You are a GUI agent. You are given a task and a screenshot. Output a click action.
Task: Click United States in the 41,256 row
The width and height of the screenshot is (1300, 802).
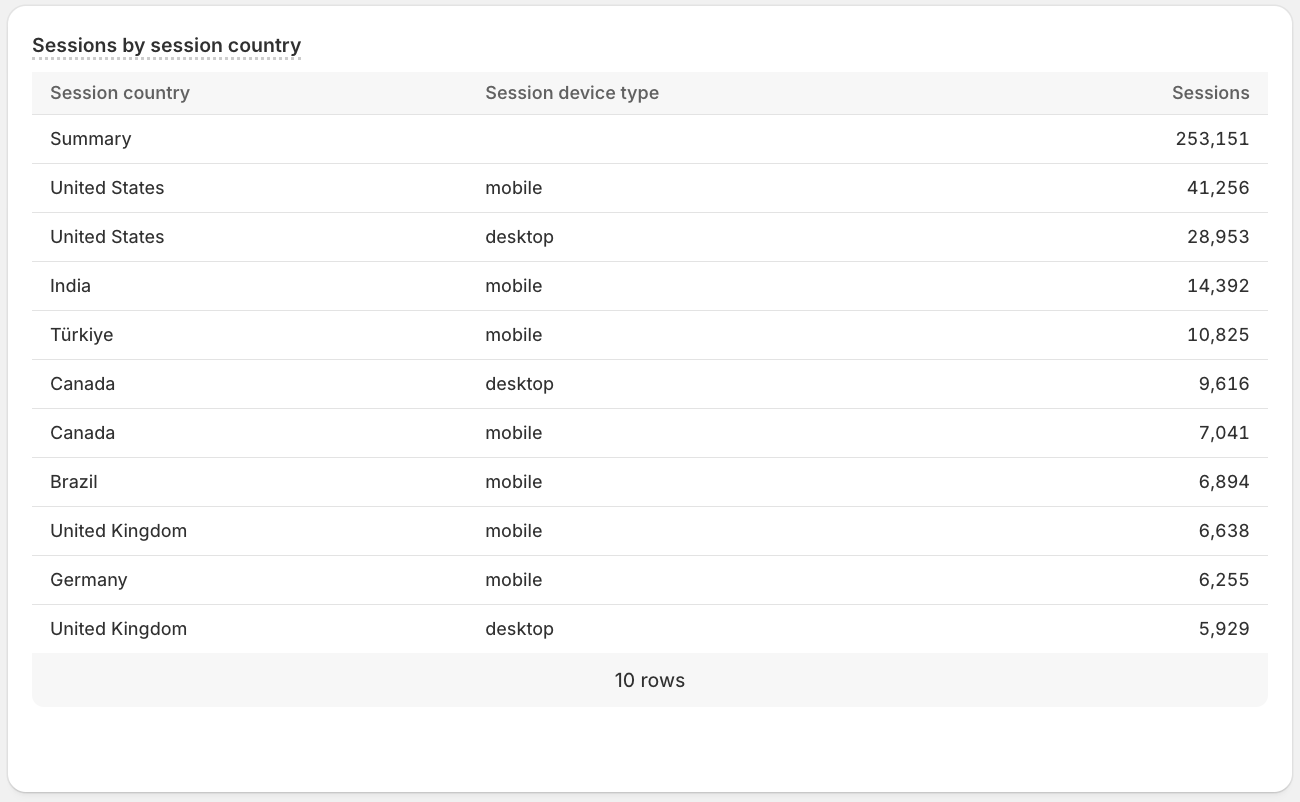click(107, 188)
